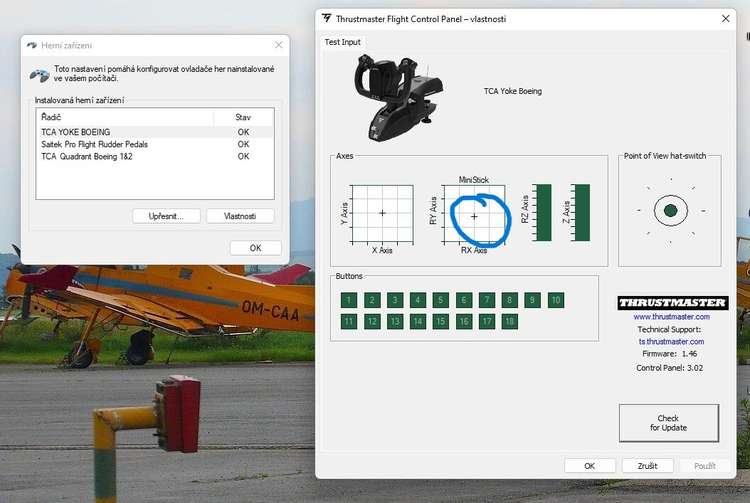Close the Thrustmaster Flight Control Panel window

[726, 19]
